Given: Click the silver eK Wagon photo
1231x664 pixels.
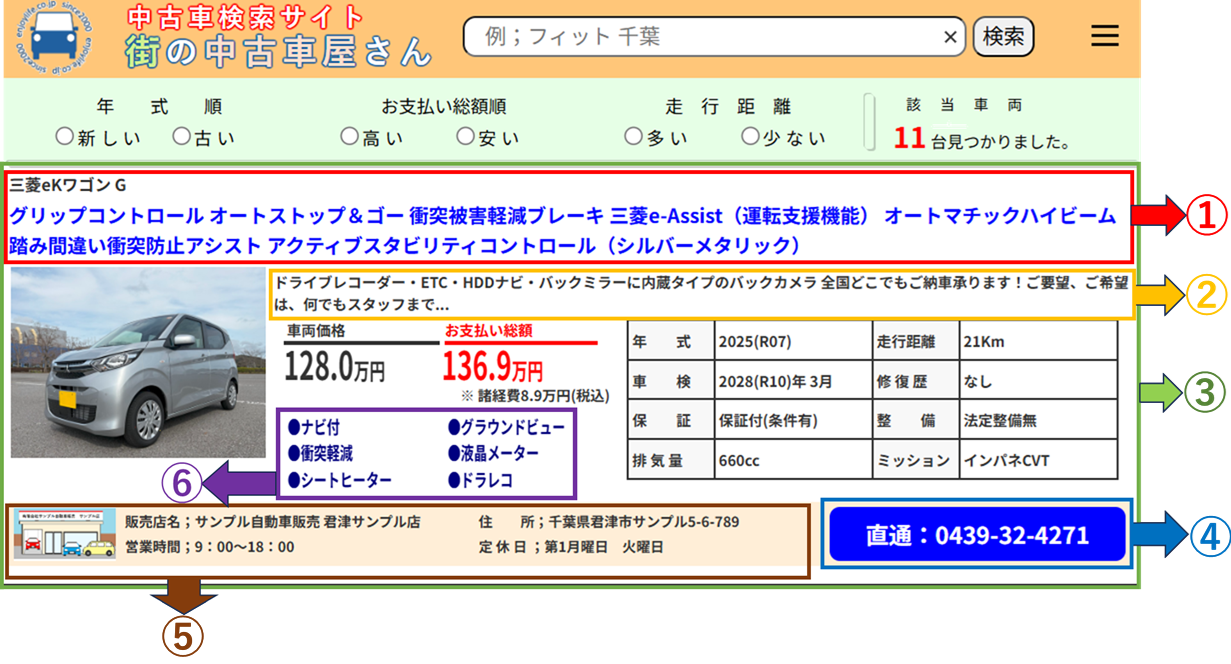Looking at the screenshot, I should click(x=137, y=362).
